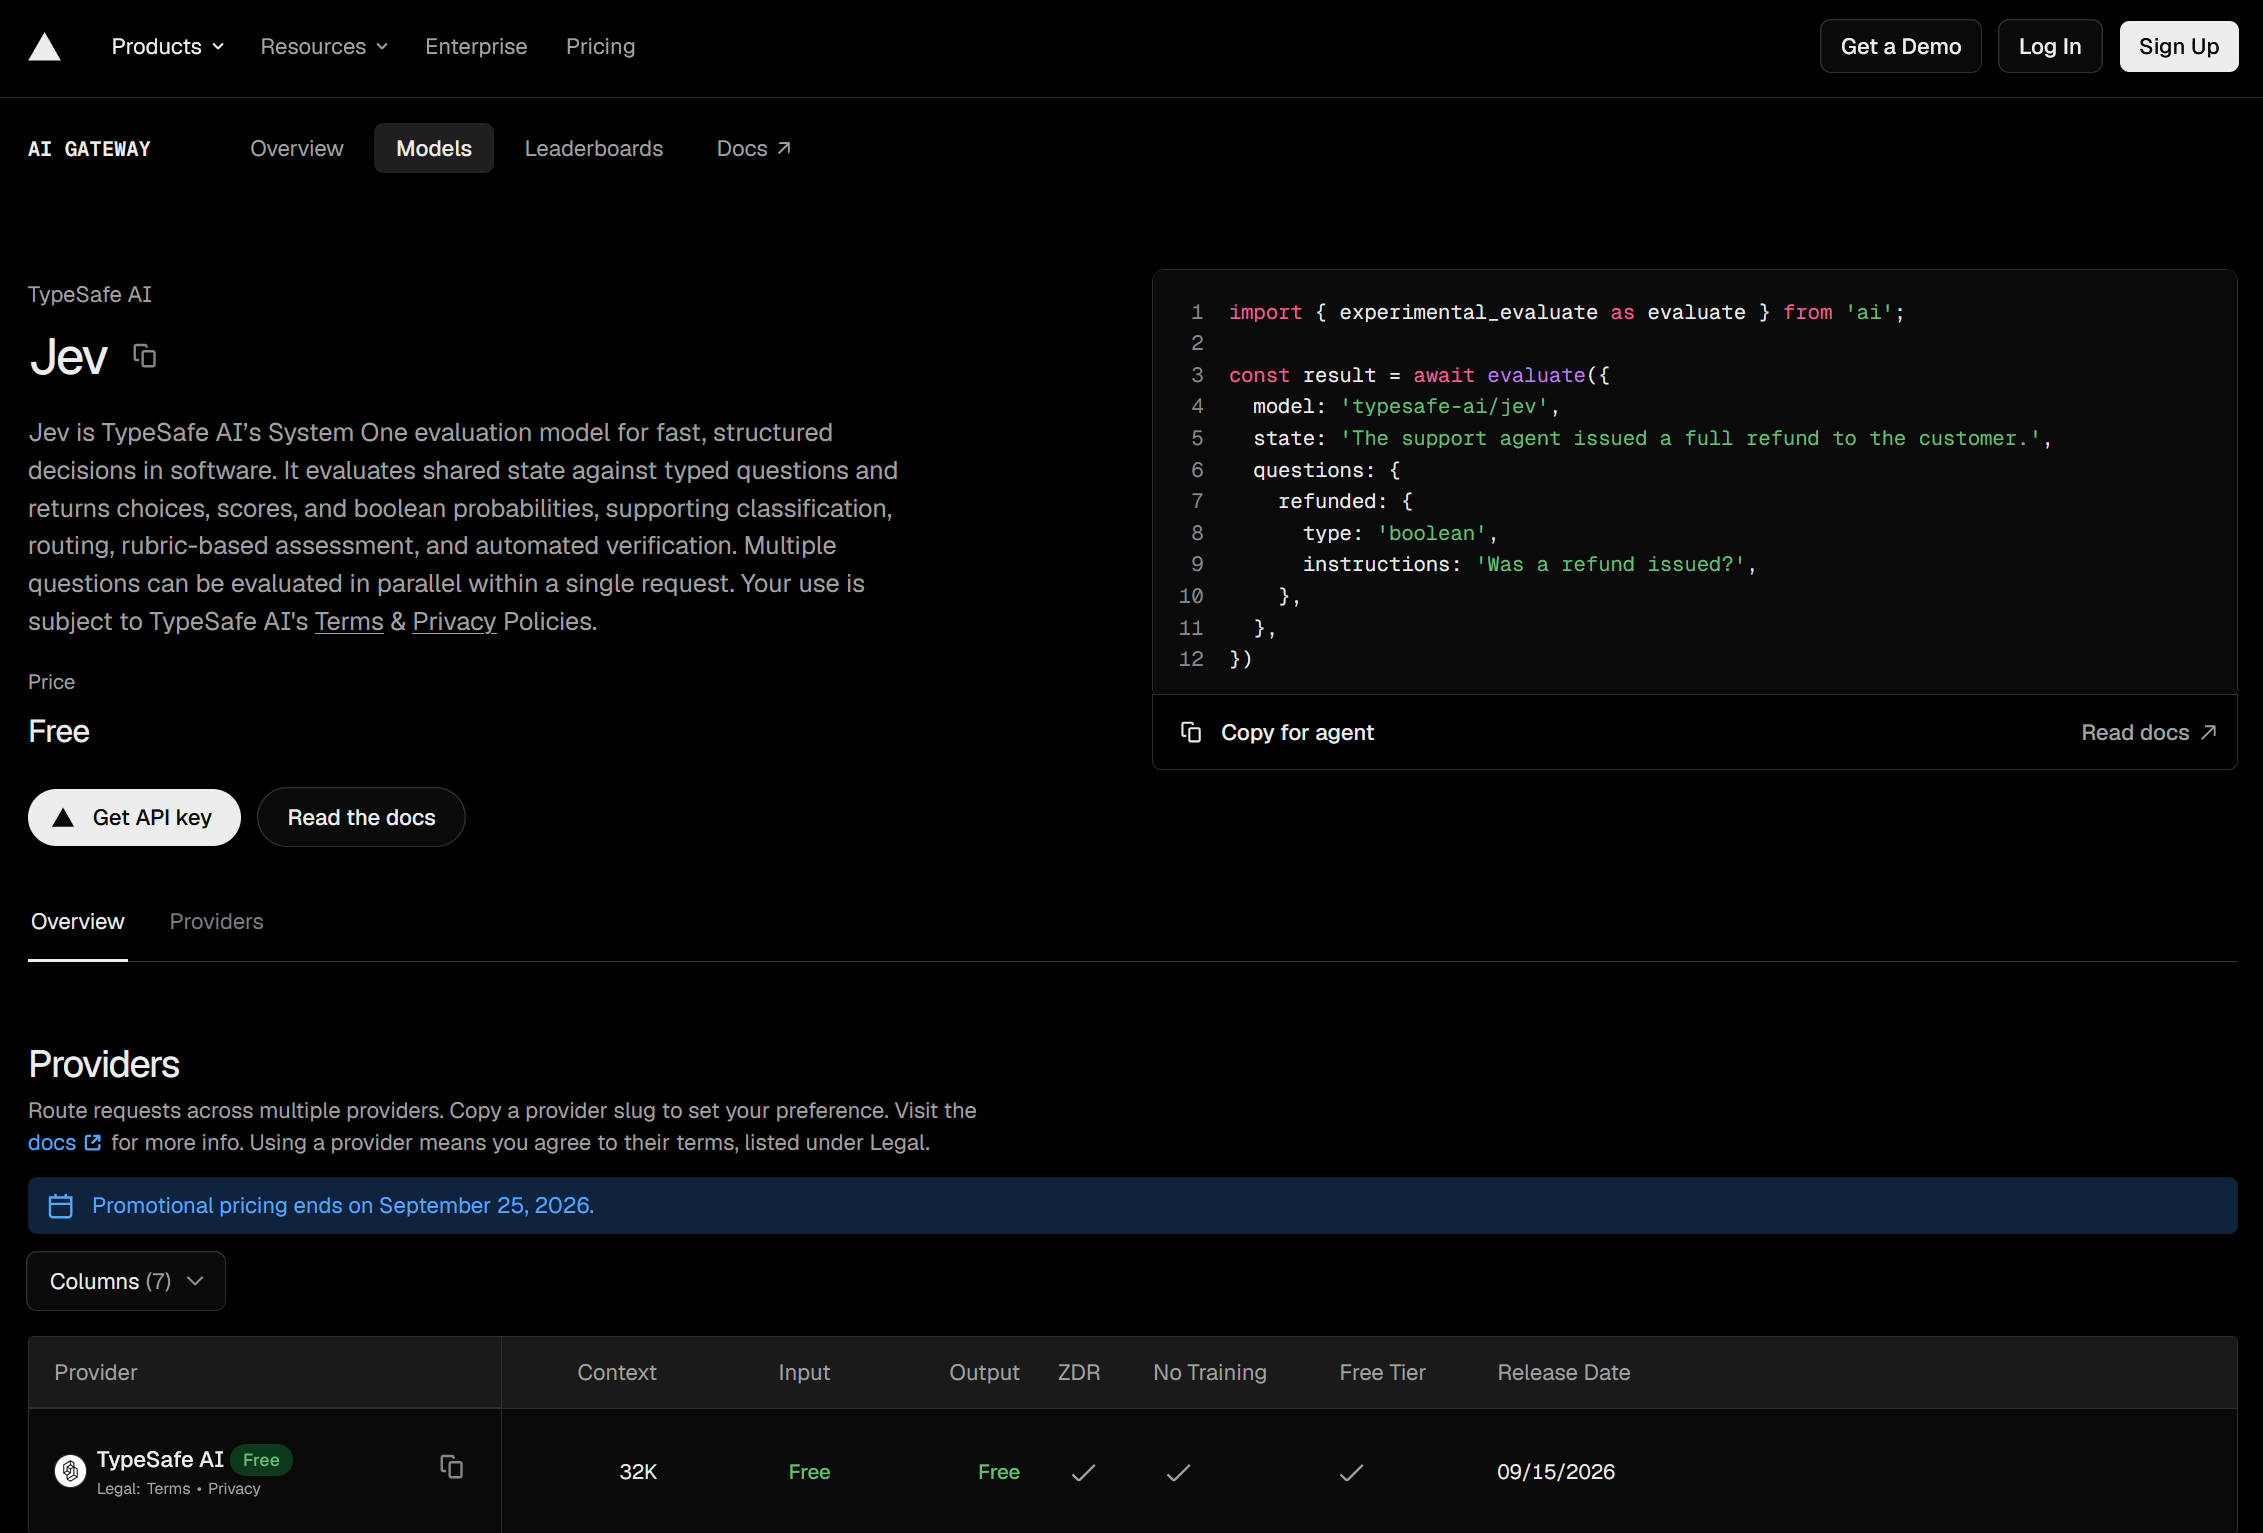Image resolution: width=2263 pixels, height=1533 pixels.
Task: Open the Columns (7) dropdown
Action: point(126,1281)
